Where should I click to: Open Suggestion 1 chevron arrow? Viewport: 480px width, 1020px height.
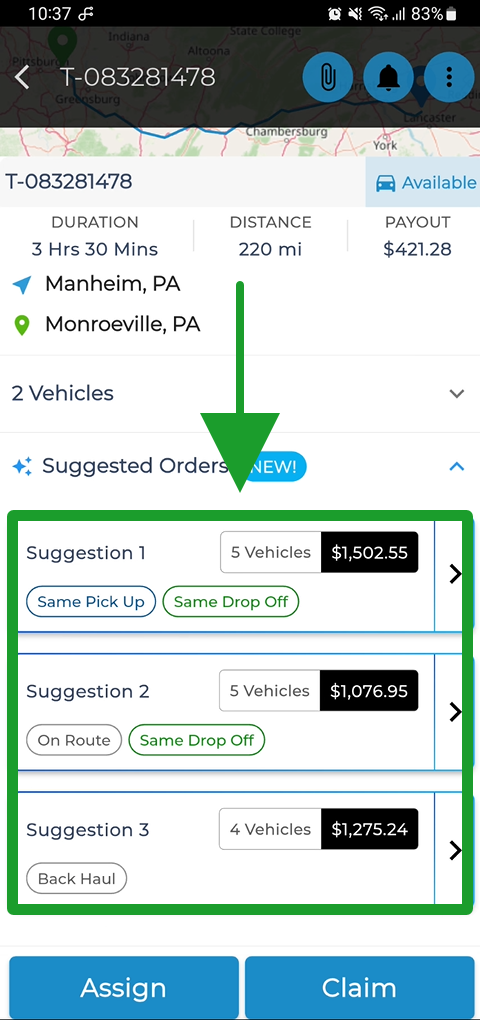click(455, 574)
